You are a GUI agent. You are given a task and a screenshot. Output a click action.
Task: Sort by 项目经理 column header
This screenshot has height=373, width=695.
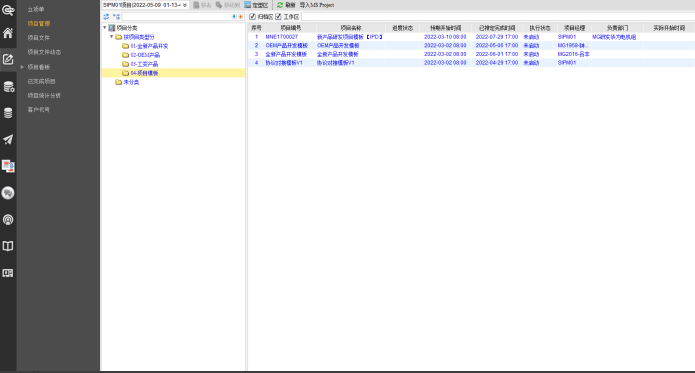574,28
